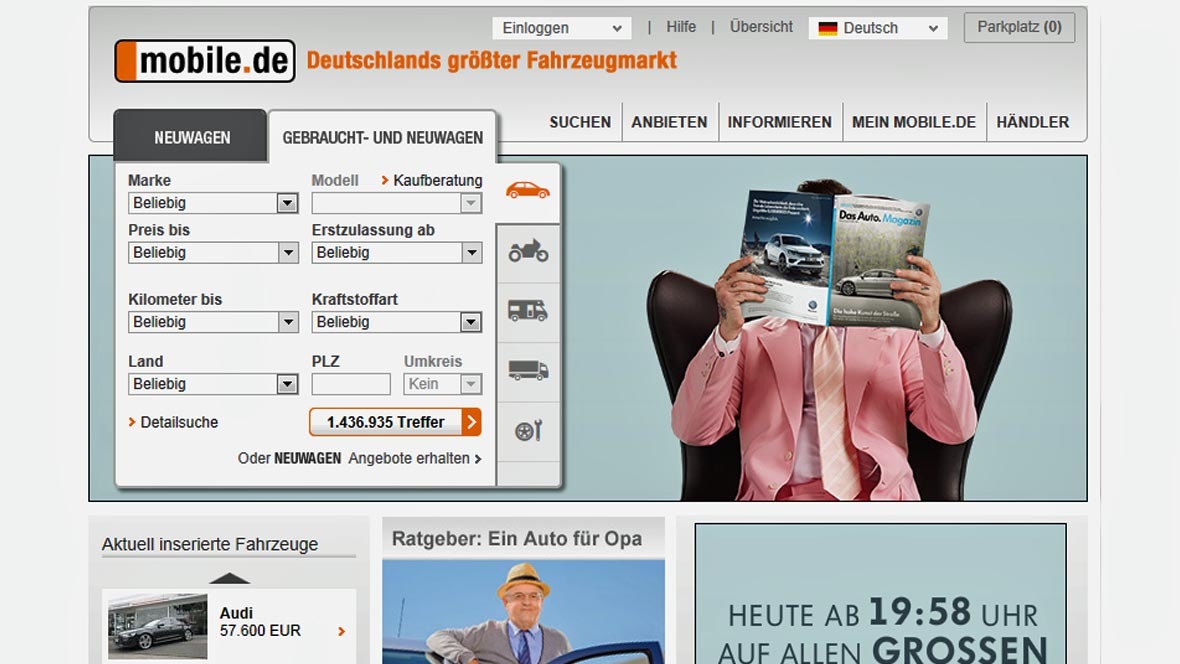This screenshot has height=664, width=1180.
Task: Click the Ratgeber: Ein Auto für Opa heading
Action: [x=517, y=539]
